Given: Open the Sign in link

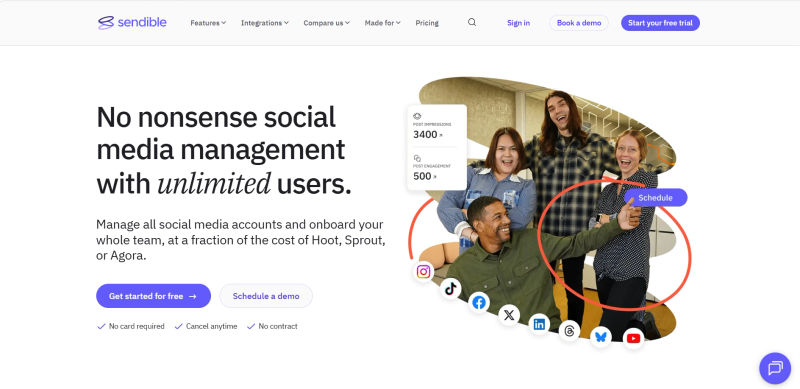Looking at the screenshot, I should [x=518, y=23].
